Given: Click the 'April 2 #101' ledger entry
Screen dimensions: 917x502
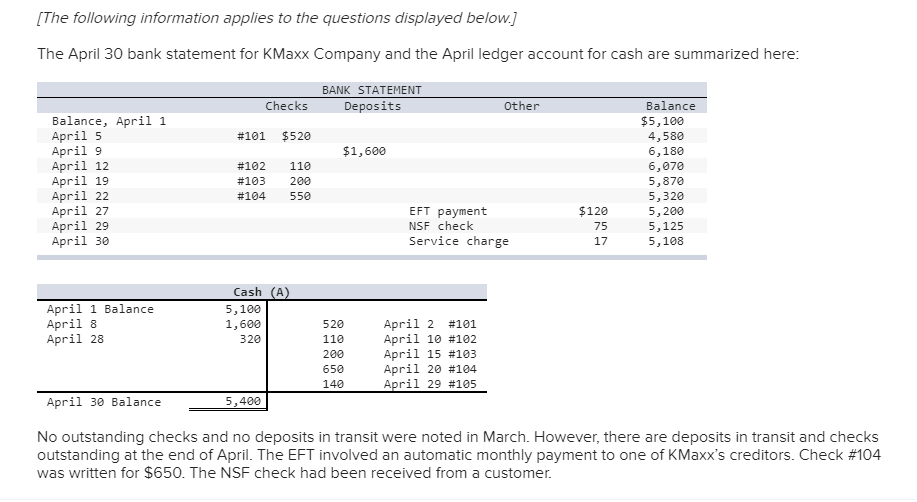Looking at the screenshot, I should pyautogui.click(x=430, y=324).
